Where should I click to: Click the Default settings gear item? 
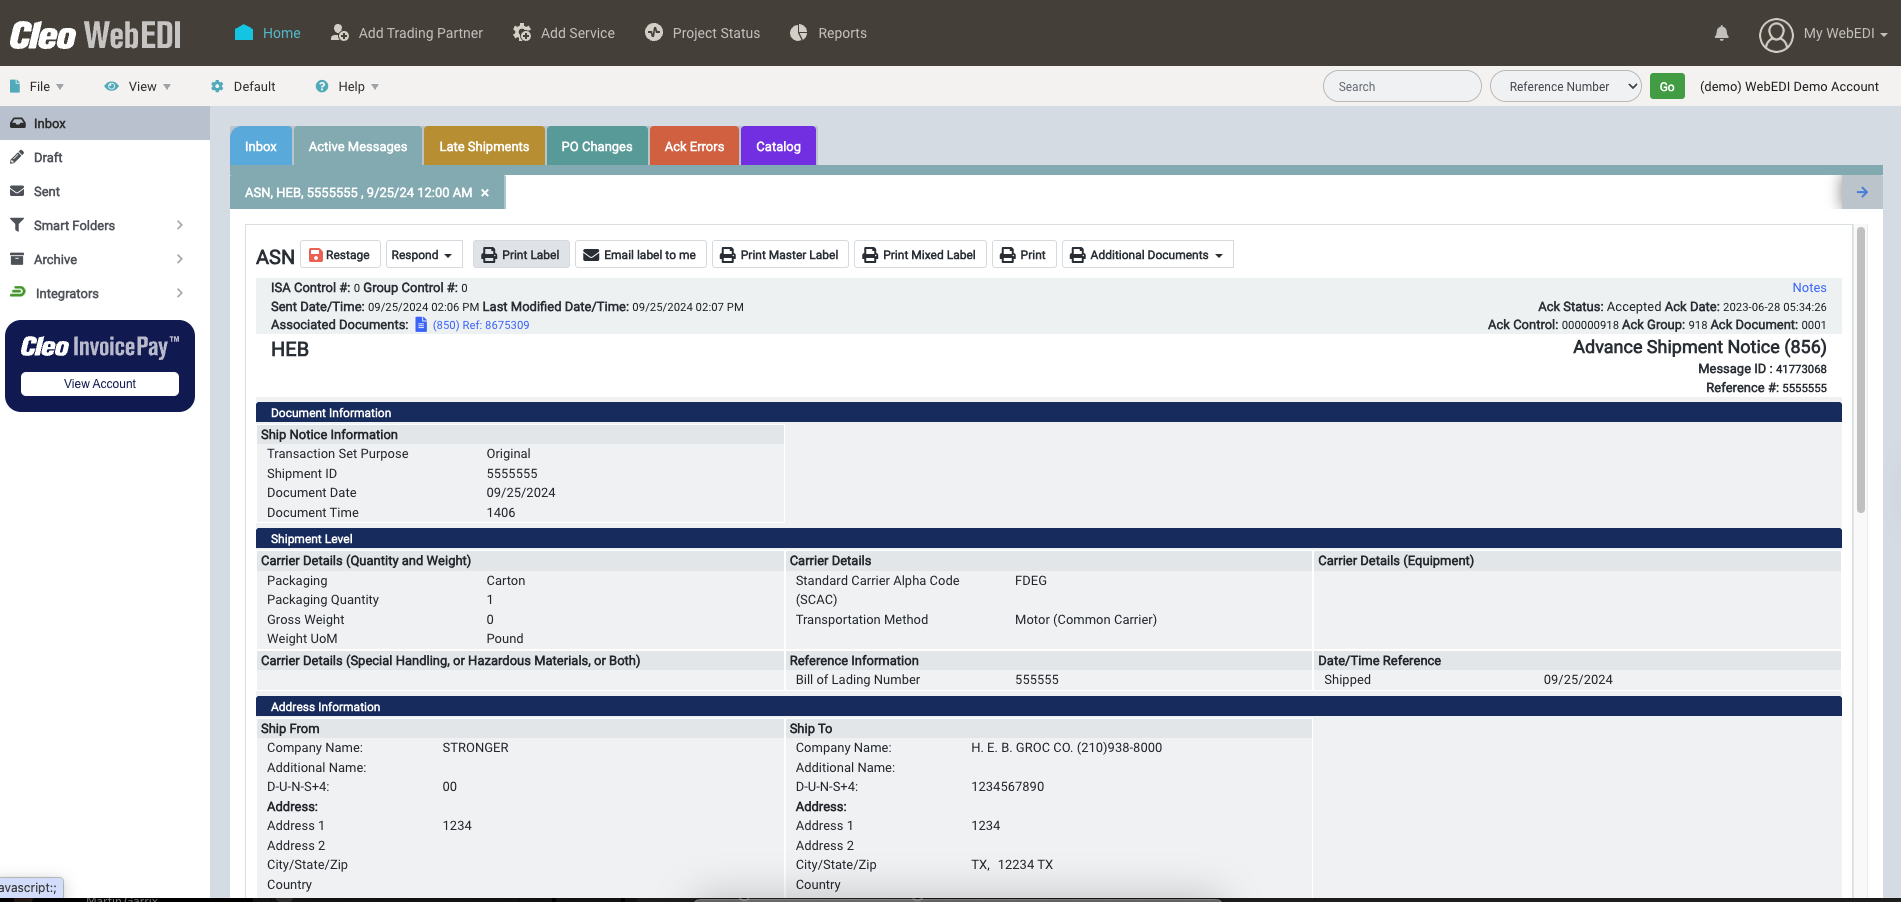click(243, 87)
